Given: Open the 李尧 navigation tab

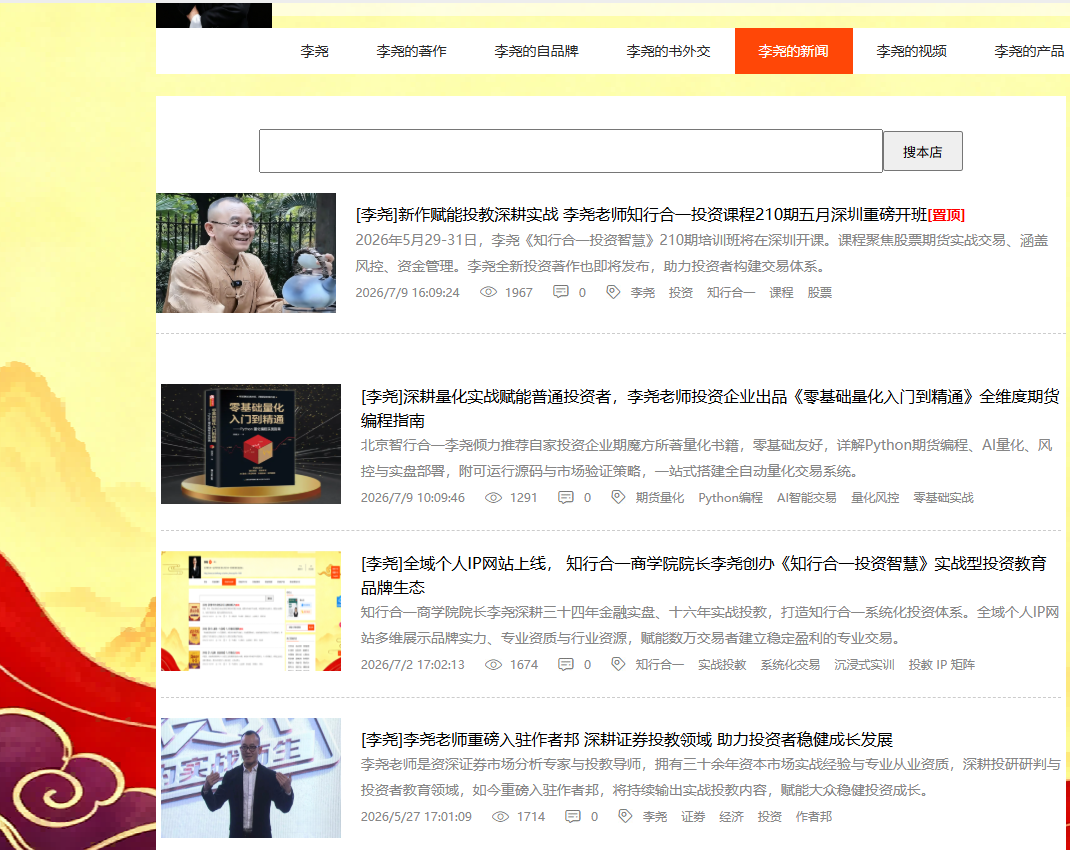Looking at the screenshot, I should click(315, 51).
